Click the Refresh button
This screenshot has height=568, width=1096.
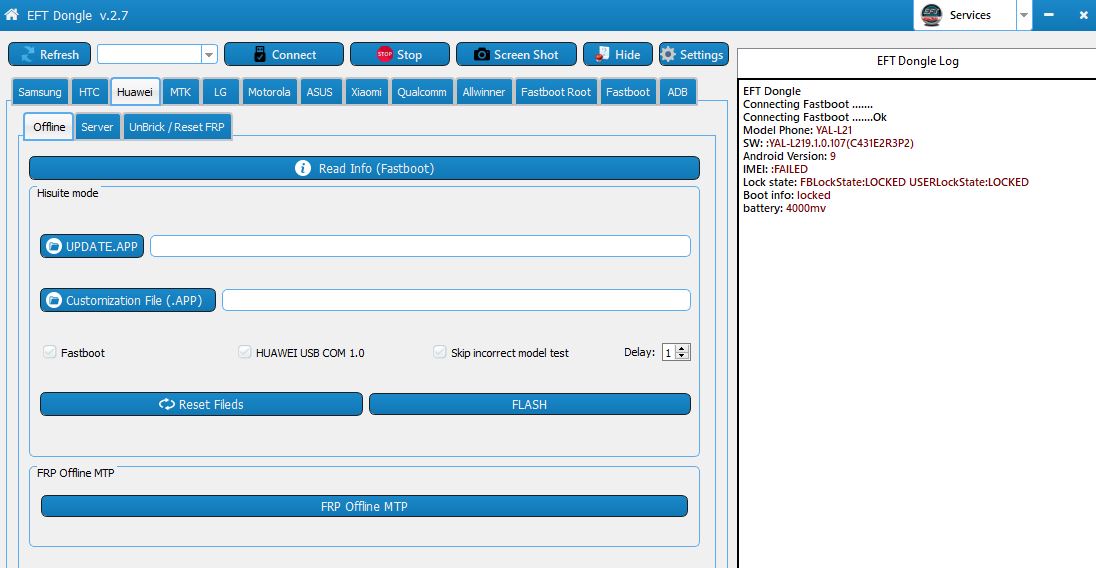(x=49, y=54)
